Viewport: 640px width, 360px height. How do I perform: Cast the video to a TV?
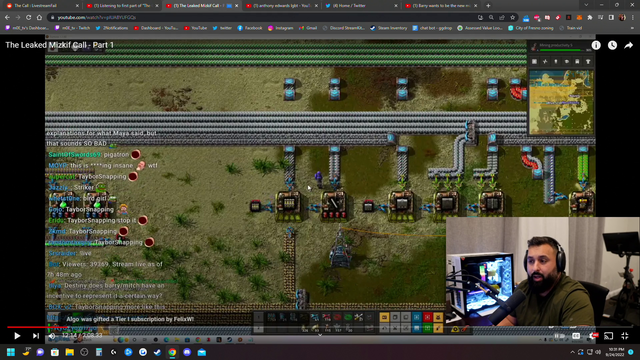pos(609,336)
